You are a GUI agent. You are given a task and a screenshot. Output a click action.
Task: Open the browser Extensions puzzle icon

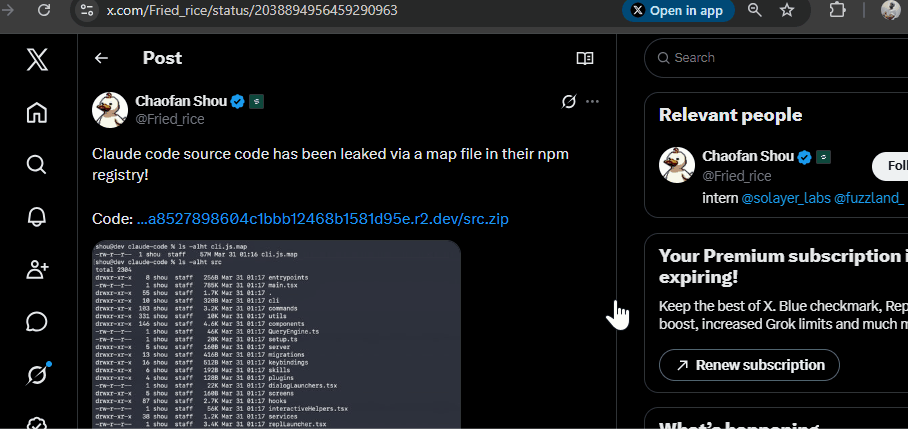[x=837, y=10]
